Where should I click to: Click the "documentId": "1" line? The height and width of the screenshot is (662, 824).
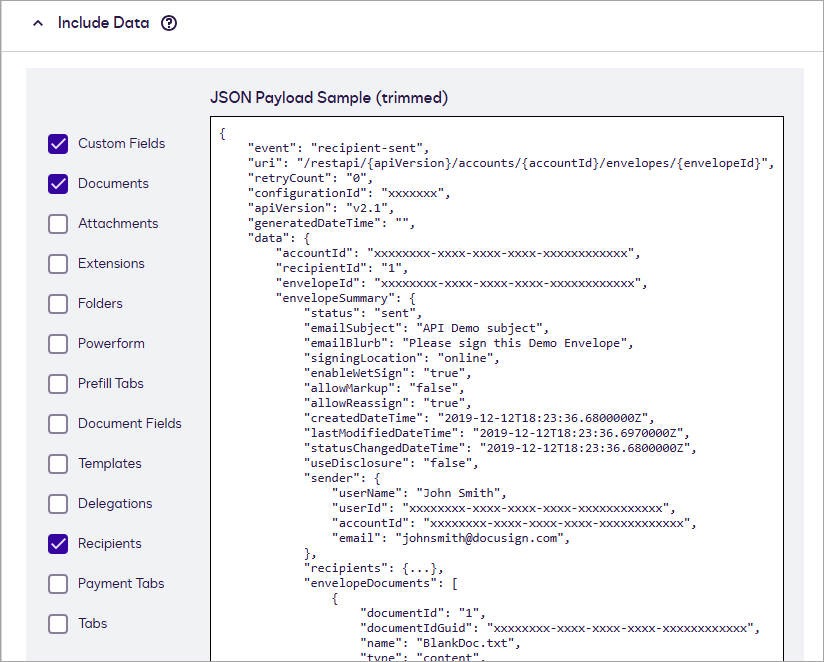pyautogui.click(x=423, y=613)
